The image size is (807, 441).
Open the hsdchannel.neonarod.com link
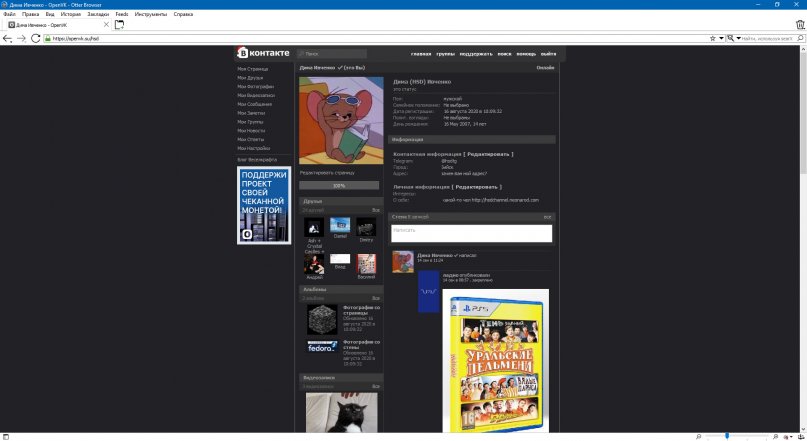pos(505,200)
